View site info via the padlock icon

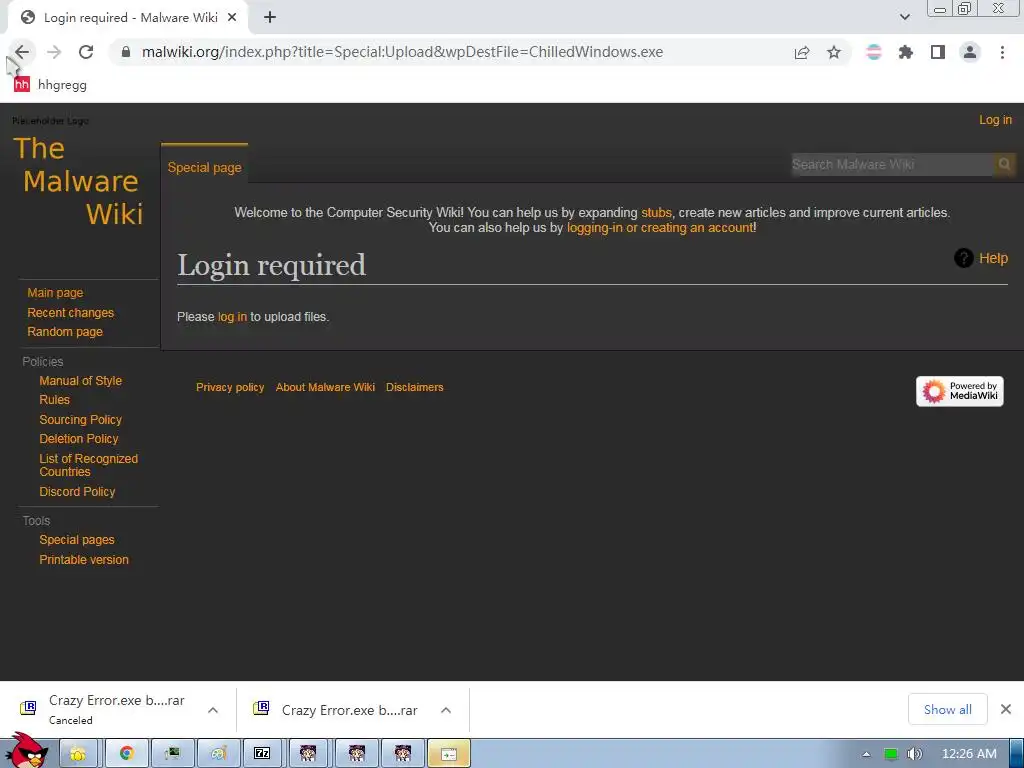click(x=126, y=52)
